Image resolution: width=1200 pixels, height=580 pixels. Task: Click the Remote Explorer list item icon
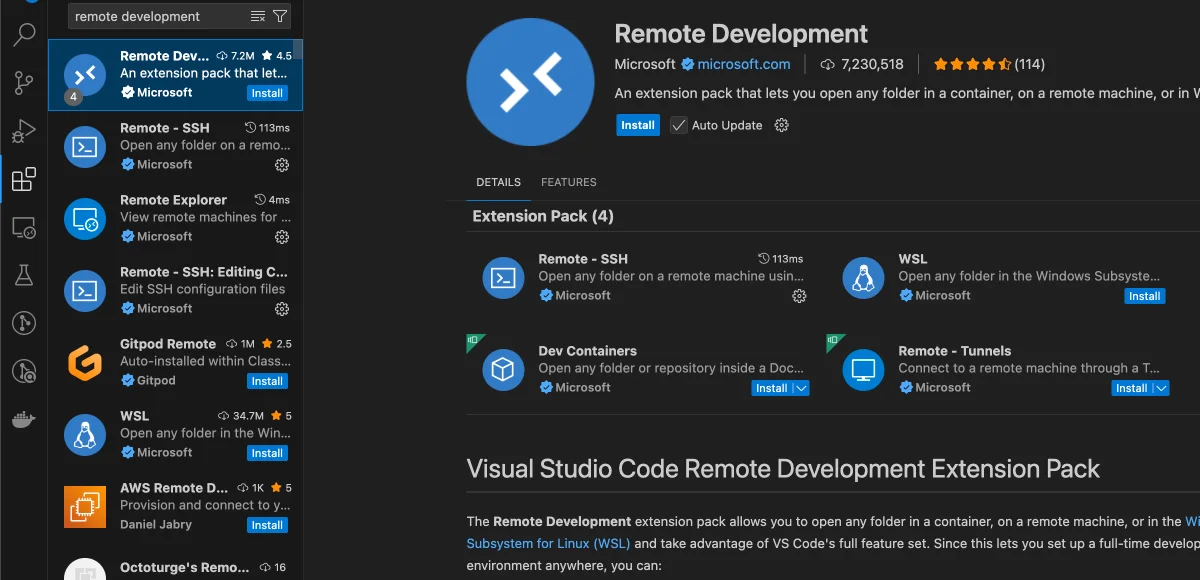click(x=85, y=218)
